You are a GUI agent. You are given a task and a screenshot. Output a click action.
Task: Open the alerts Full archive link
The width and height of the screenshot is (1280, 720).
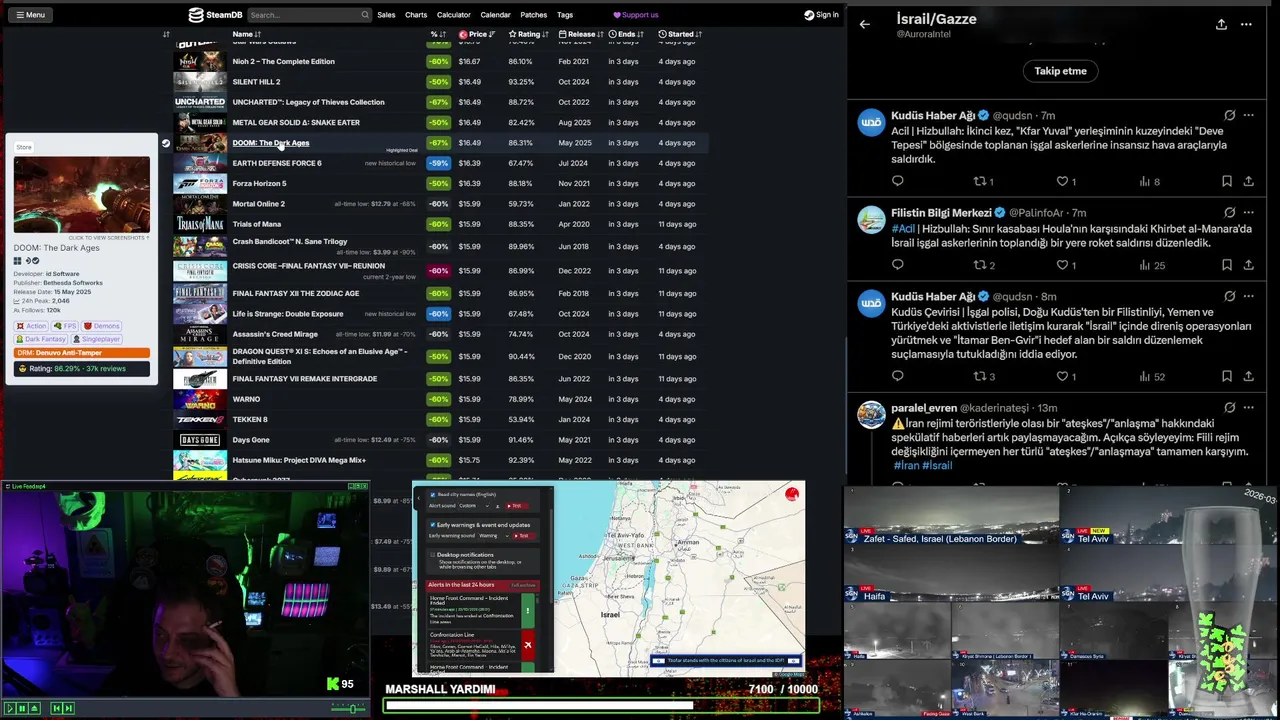[x=523, y=585]
